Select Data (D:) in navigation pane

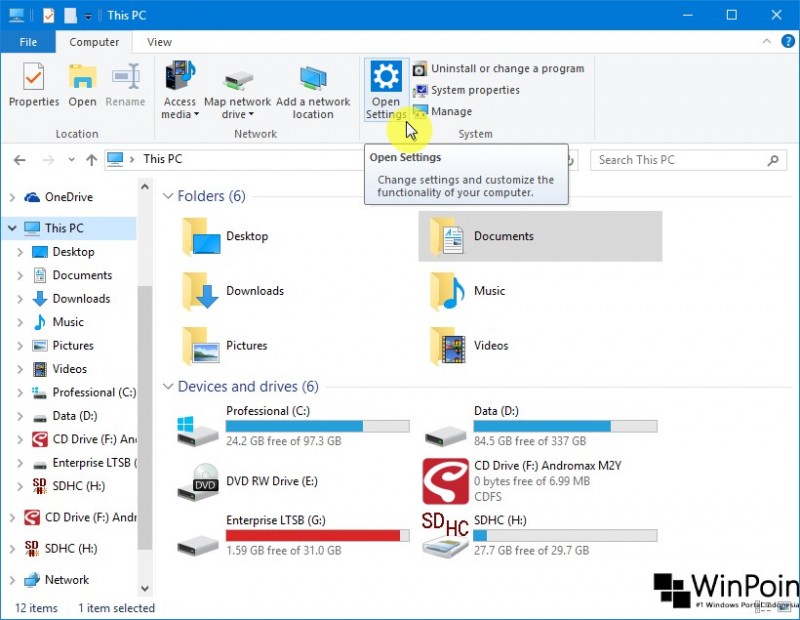[74, 416]
